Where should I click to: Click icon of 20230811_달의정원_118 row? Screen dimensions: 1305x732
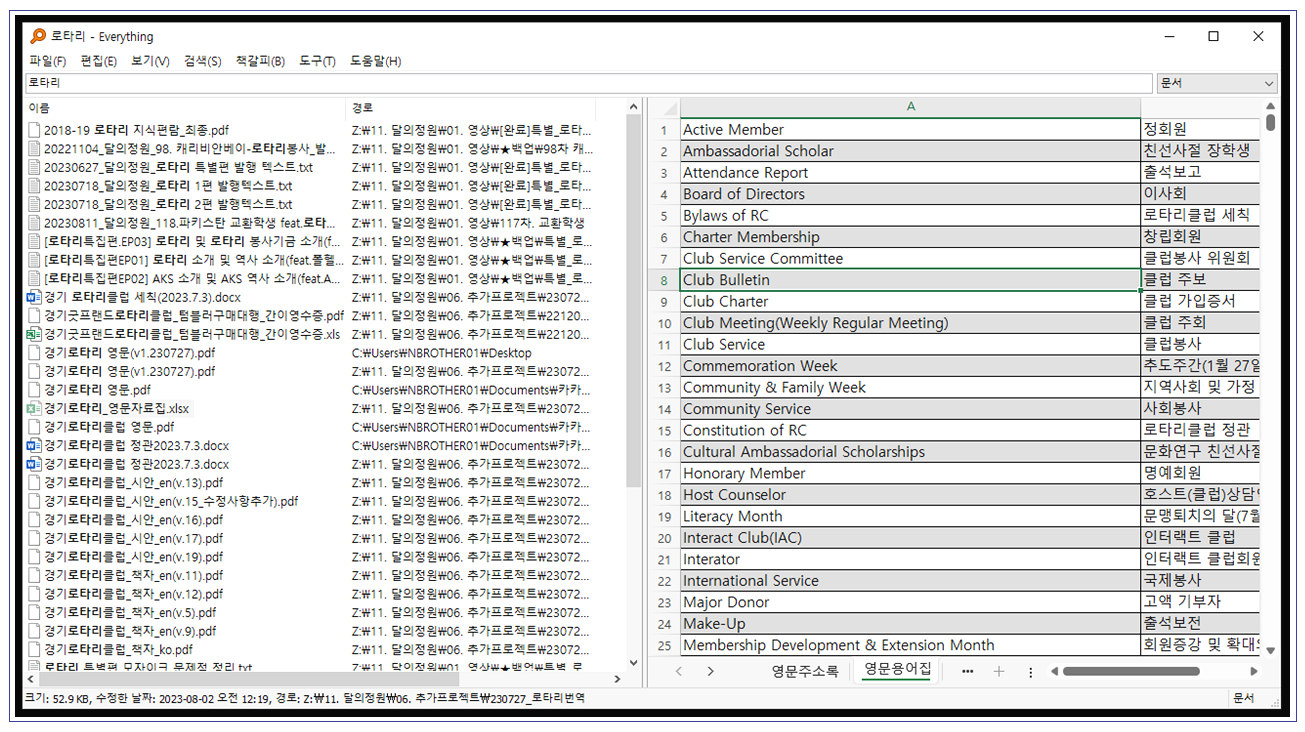pos(34,222)
